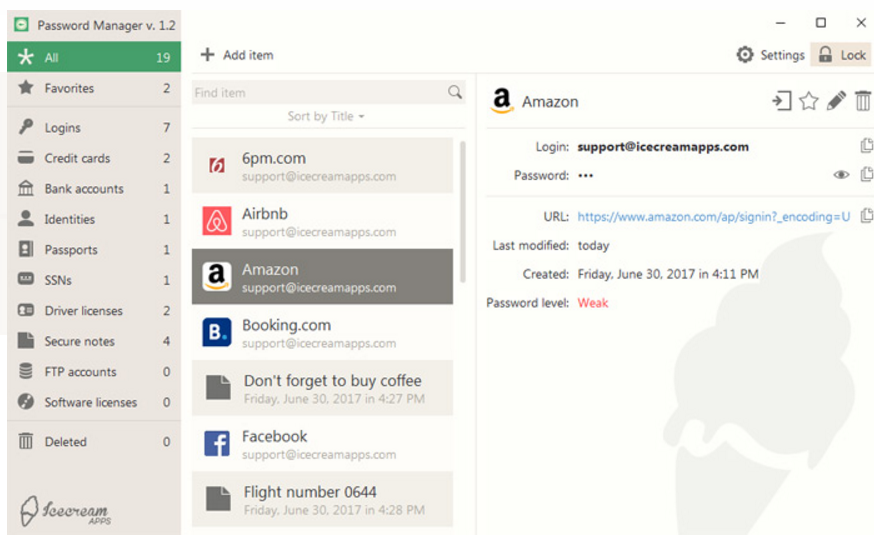Click the Password Manager app icon in title bar

(x=21, y=25)
